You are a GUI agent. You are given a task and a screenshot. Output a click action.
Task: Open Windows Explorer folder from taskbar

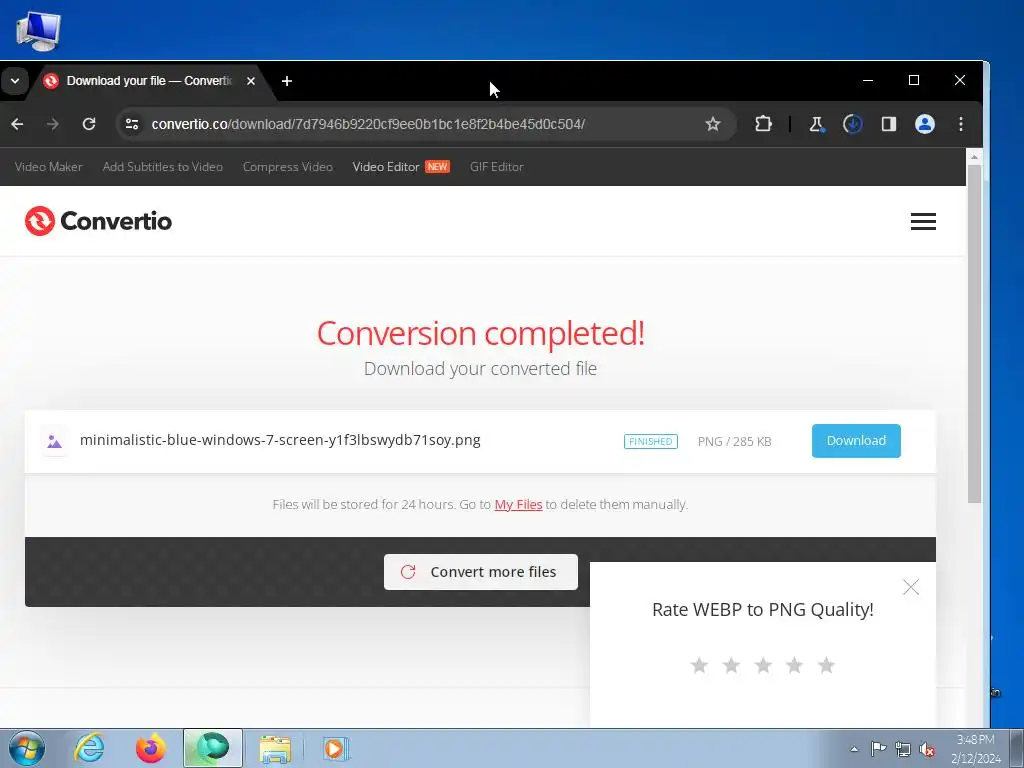pos(275,748)
